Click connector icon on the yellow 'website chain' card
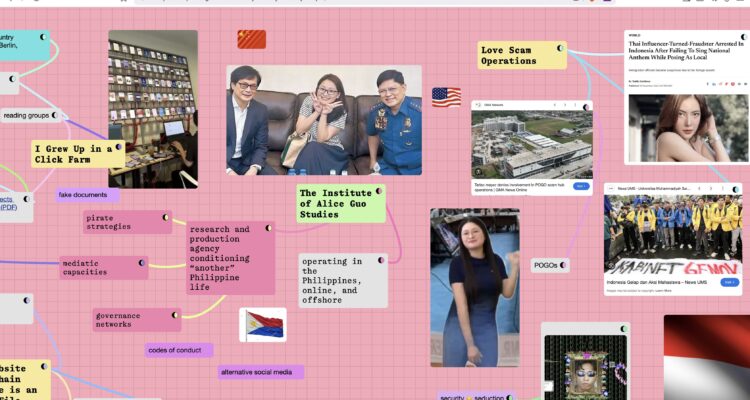Viewport: 750px width, 400px height. (44, 367)
